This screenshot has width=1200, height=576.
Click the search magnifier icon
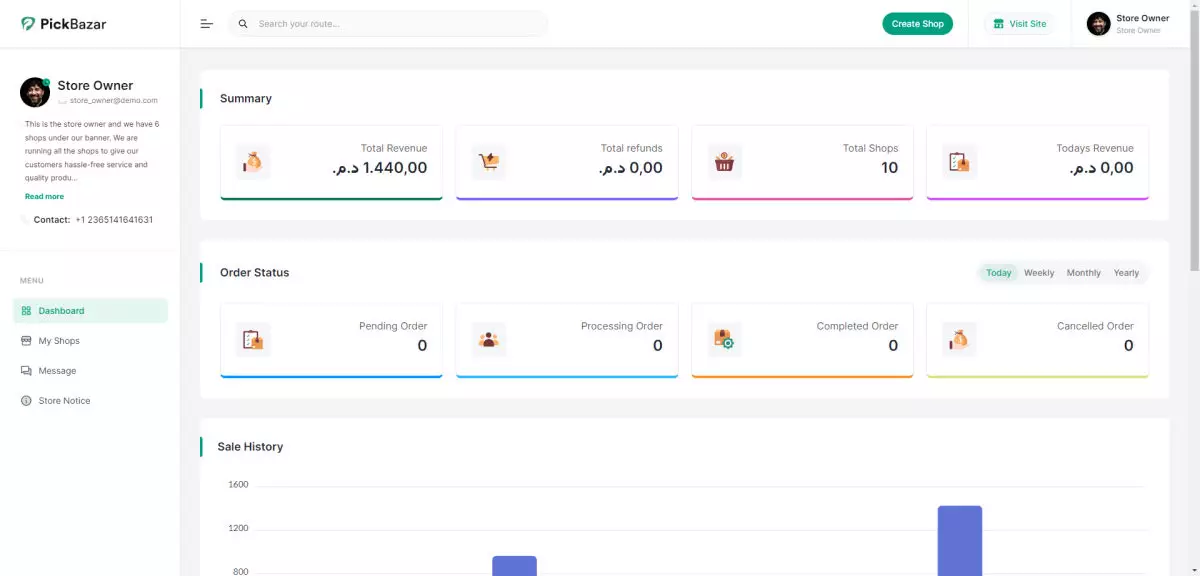243,24
